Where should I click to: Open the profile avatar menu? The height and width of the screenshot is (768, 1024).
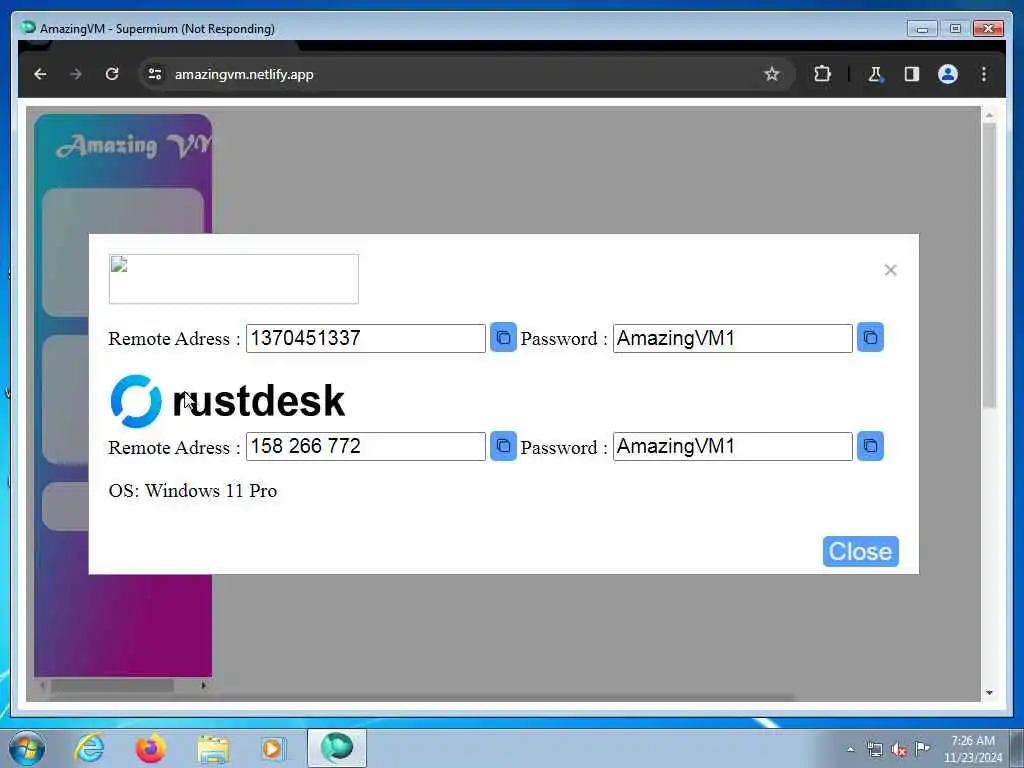tap(948, 74)
